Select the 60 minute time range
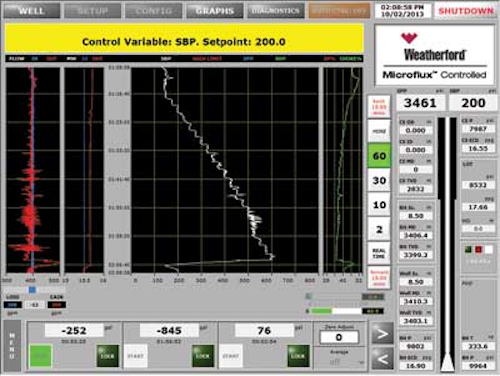The height and width of the screenshot is (376, 500). (379, 156)
